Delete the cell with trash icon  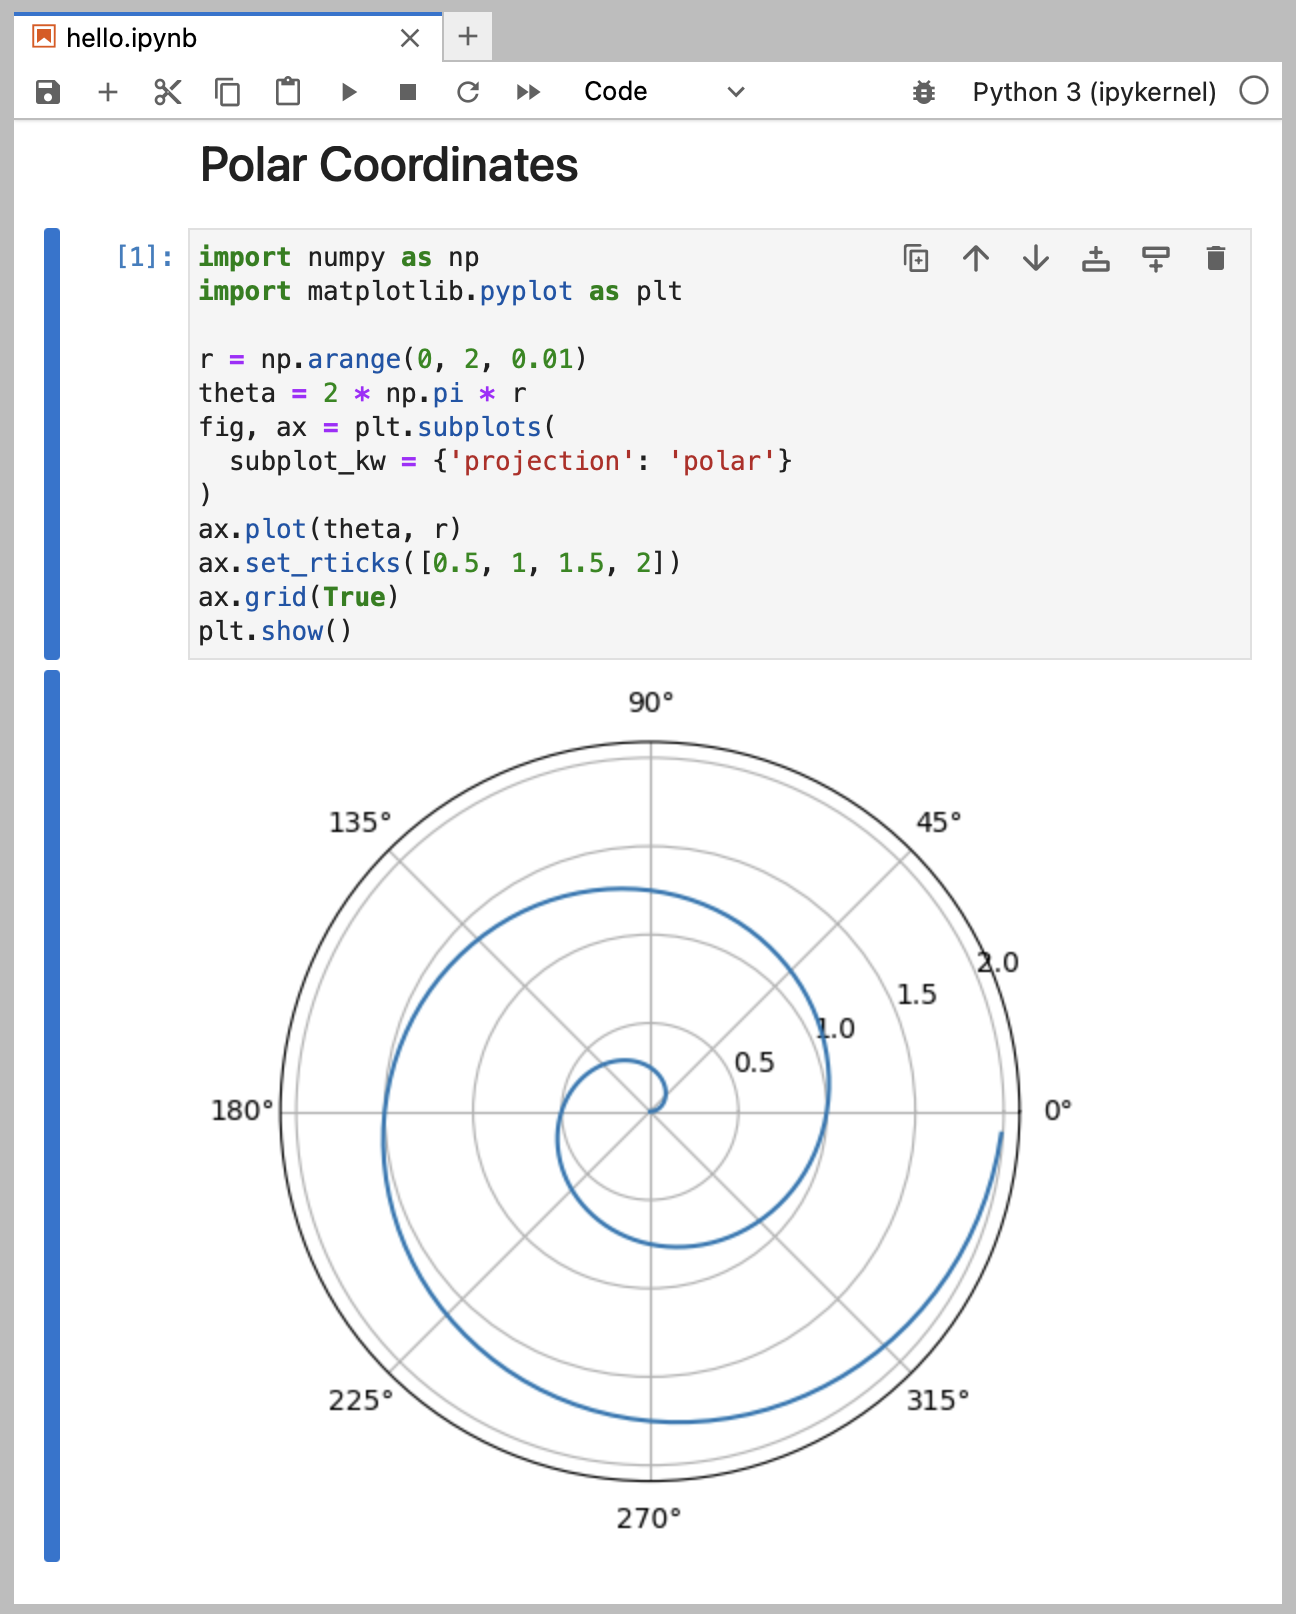1216,259
